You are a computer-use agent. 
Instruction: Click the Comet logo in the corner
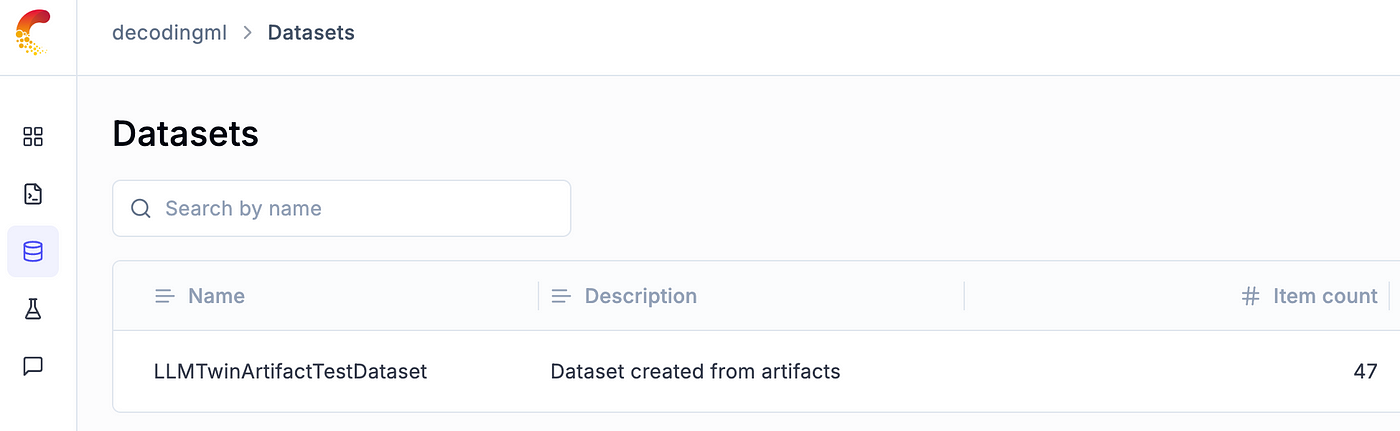(33, 32)
